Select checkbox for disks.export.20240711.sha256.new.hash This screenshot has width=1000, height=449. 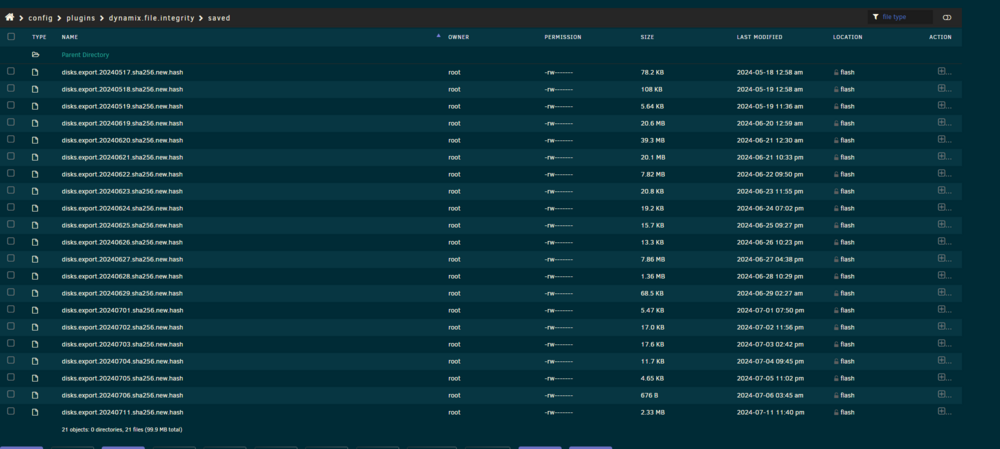pyautogui.click(x=11, y=411)
